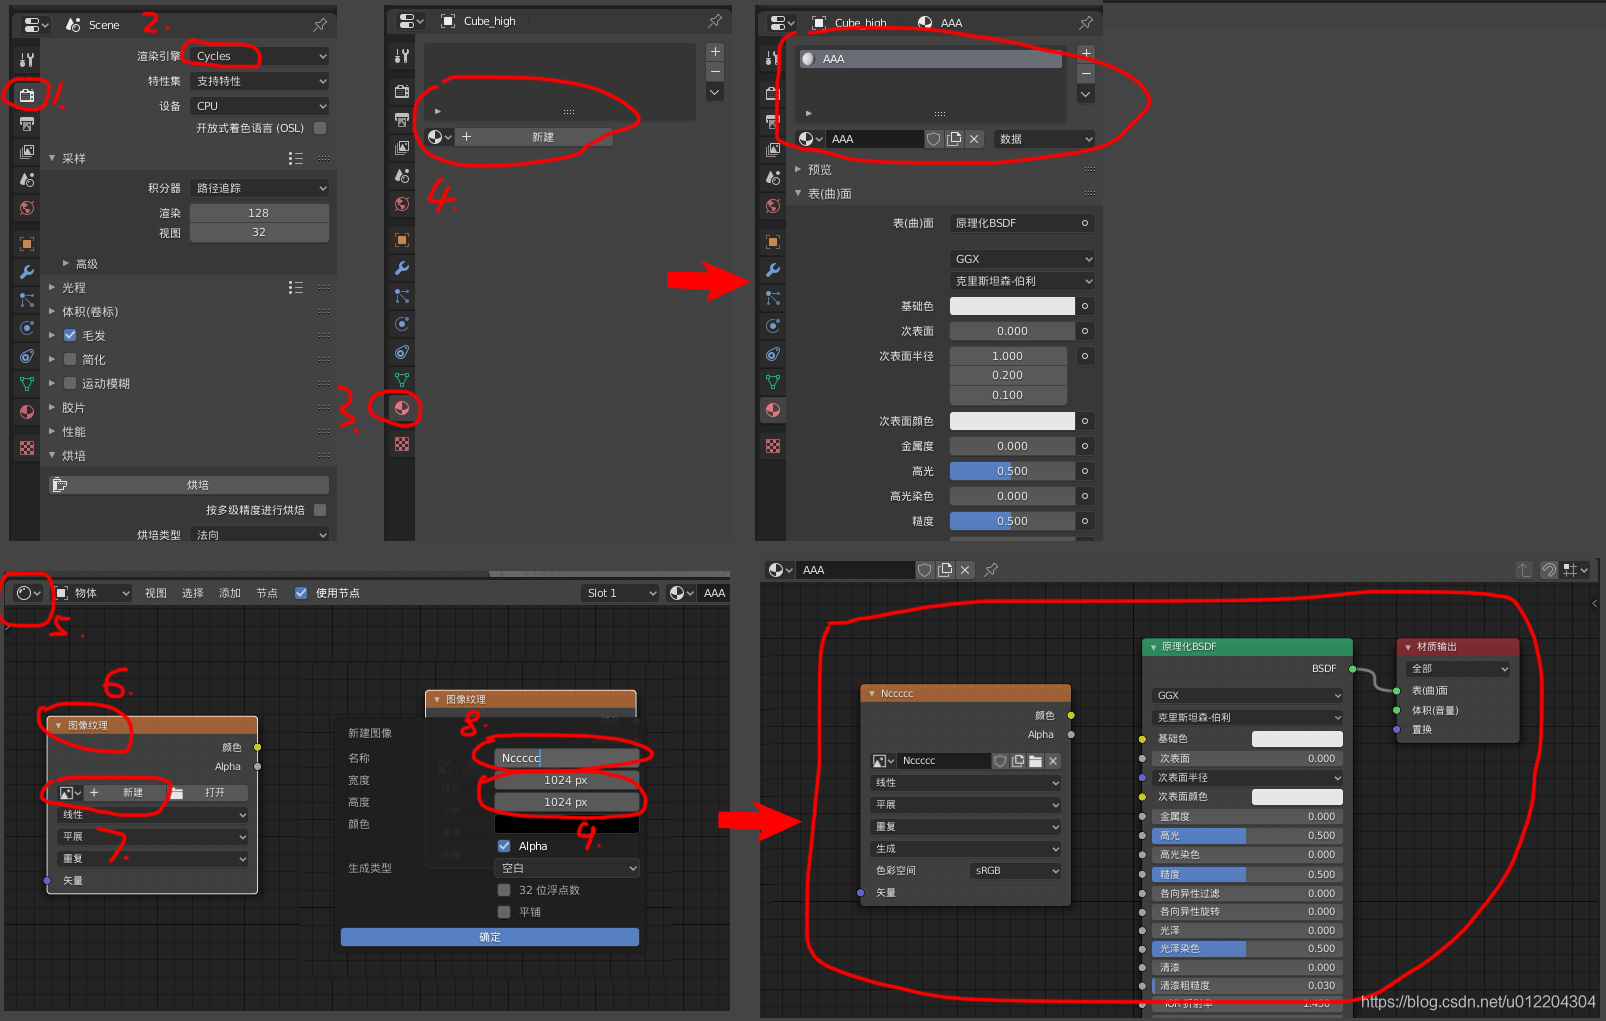Browse material icon in middle Cube_high panel

pyautogui.click(x=440, y=137)
